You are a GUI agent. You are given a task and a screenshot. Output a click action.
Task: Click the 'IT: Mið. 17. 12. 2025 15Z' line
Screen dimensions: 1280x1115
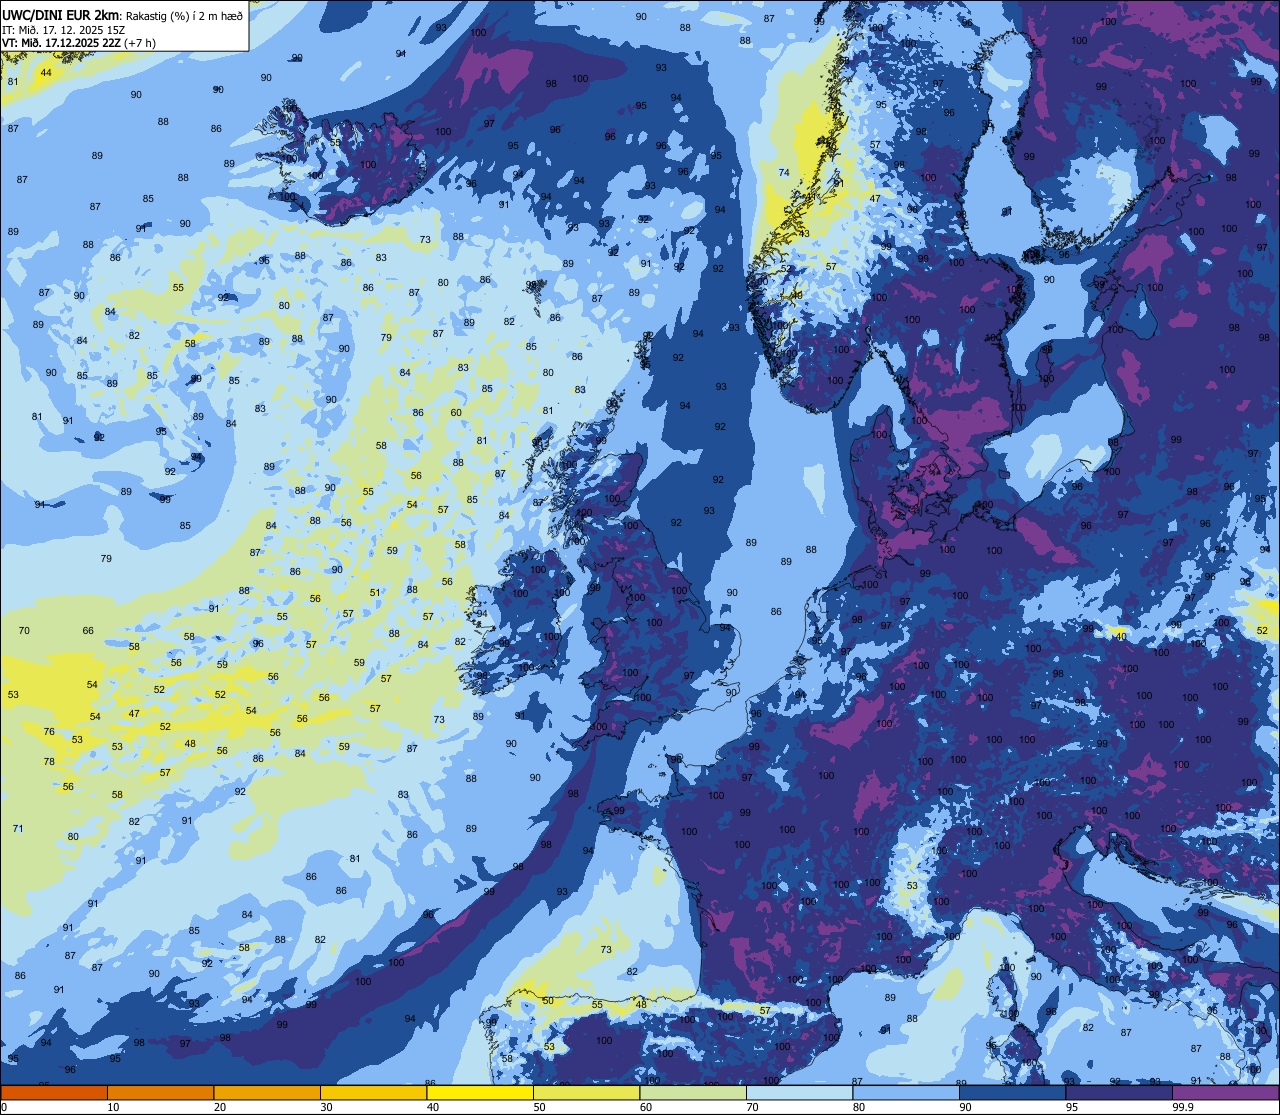62,29
